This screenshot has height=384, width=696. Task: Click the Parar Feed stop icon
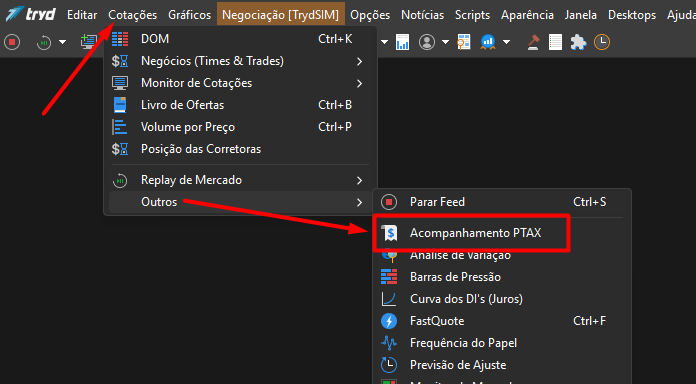389,202
